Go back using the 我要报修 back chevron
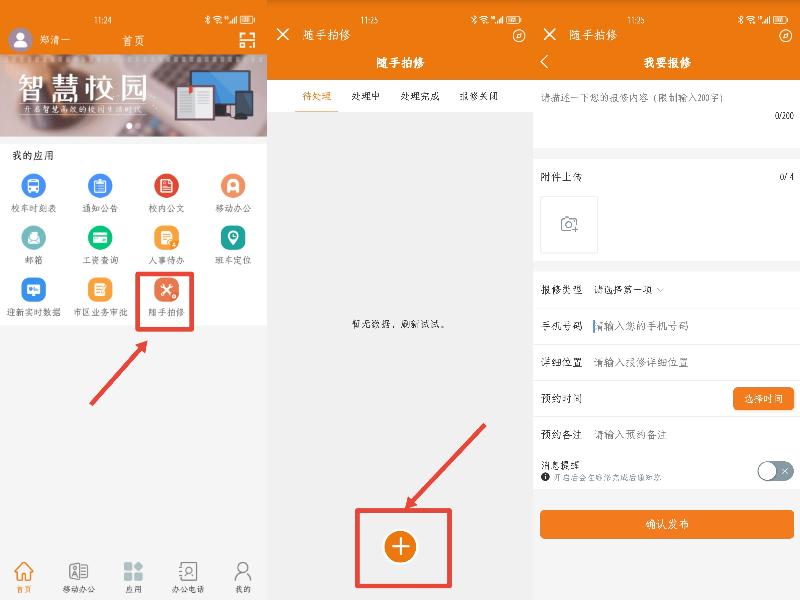This screenshot has height=600, width=800. 545,62
